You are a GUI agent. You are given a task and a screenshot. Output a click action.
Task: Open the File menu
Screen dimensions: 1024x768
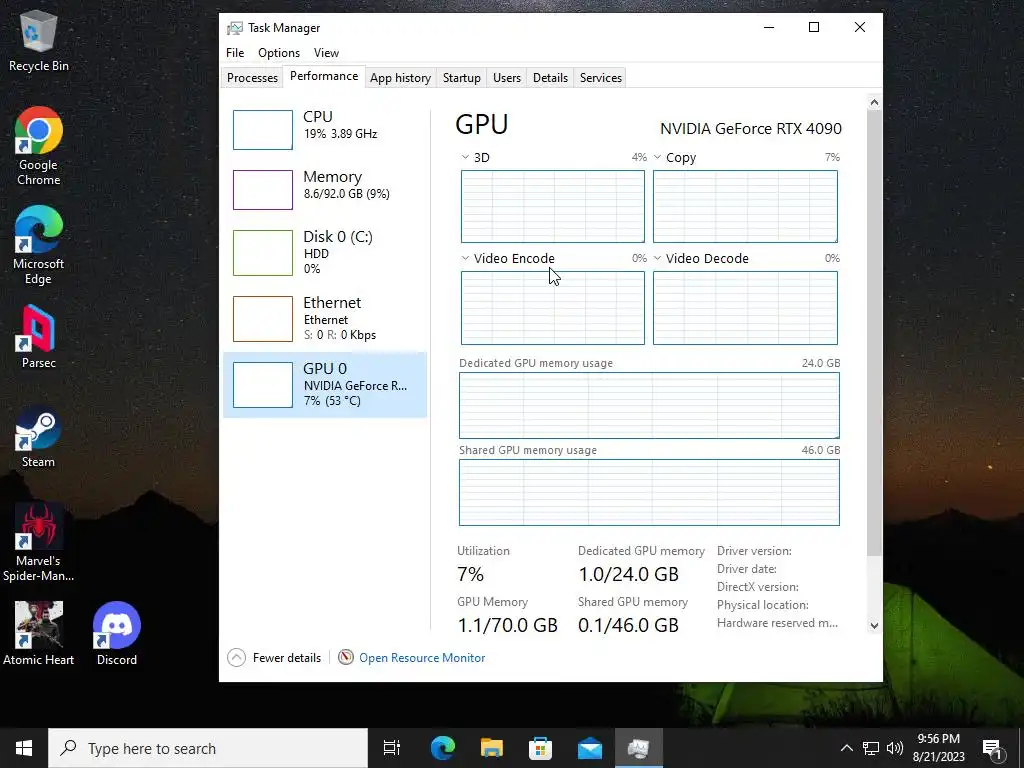click(235, 53)
